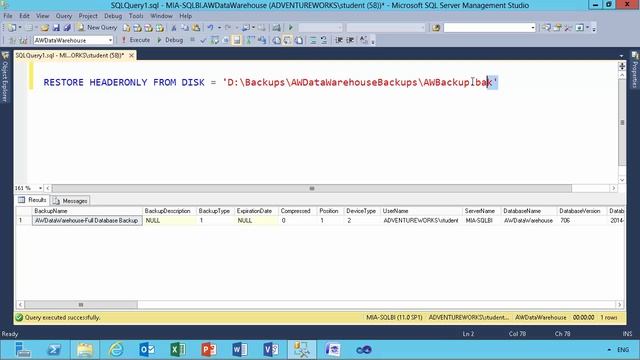640x360 pixels.
Task: Switch to the Messages tab
Action: coord(70,201)
